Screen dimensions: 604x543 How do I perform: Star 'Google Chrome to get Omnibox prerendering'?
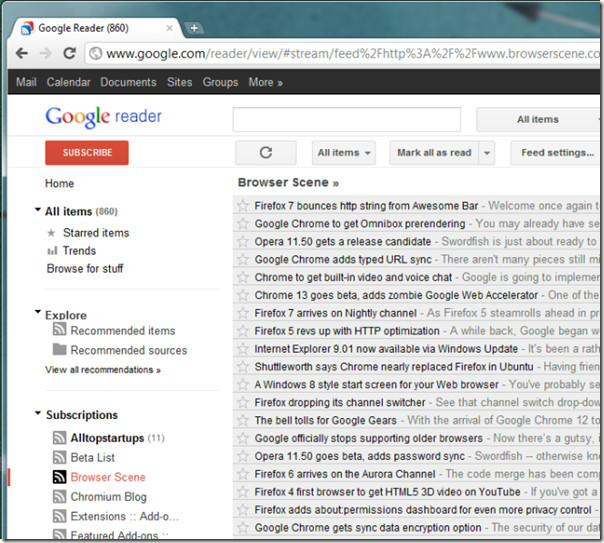(x=243, y=223)
